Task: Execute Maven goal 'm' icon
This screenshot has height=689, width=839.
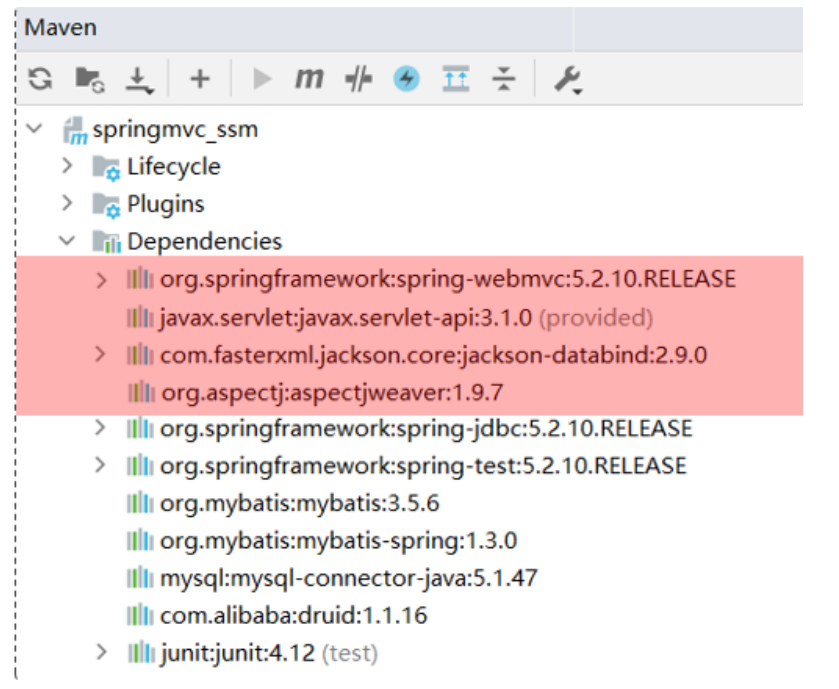Action: tap(309, 79)
